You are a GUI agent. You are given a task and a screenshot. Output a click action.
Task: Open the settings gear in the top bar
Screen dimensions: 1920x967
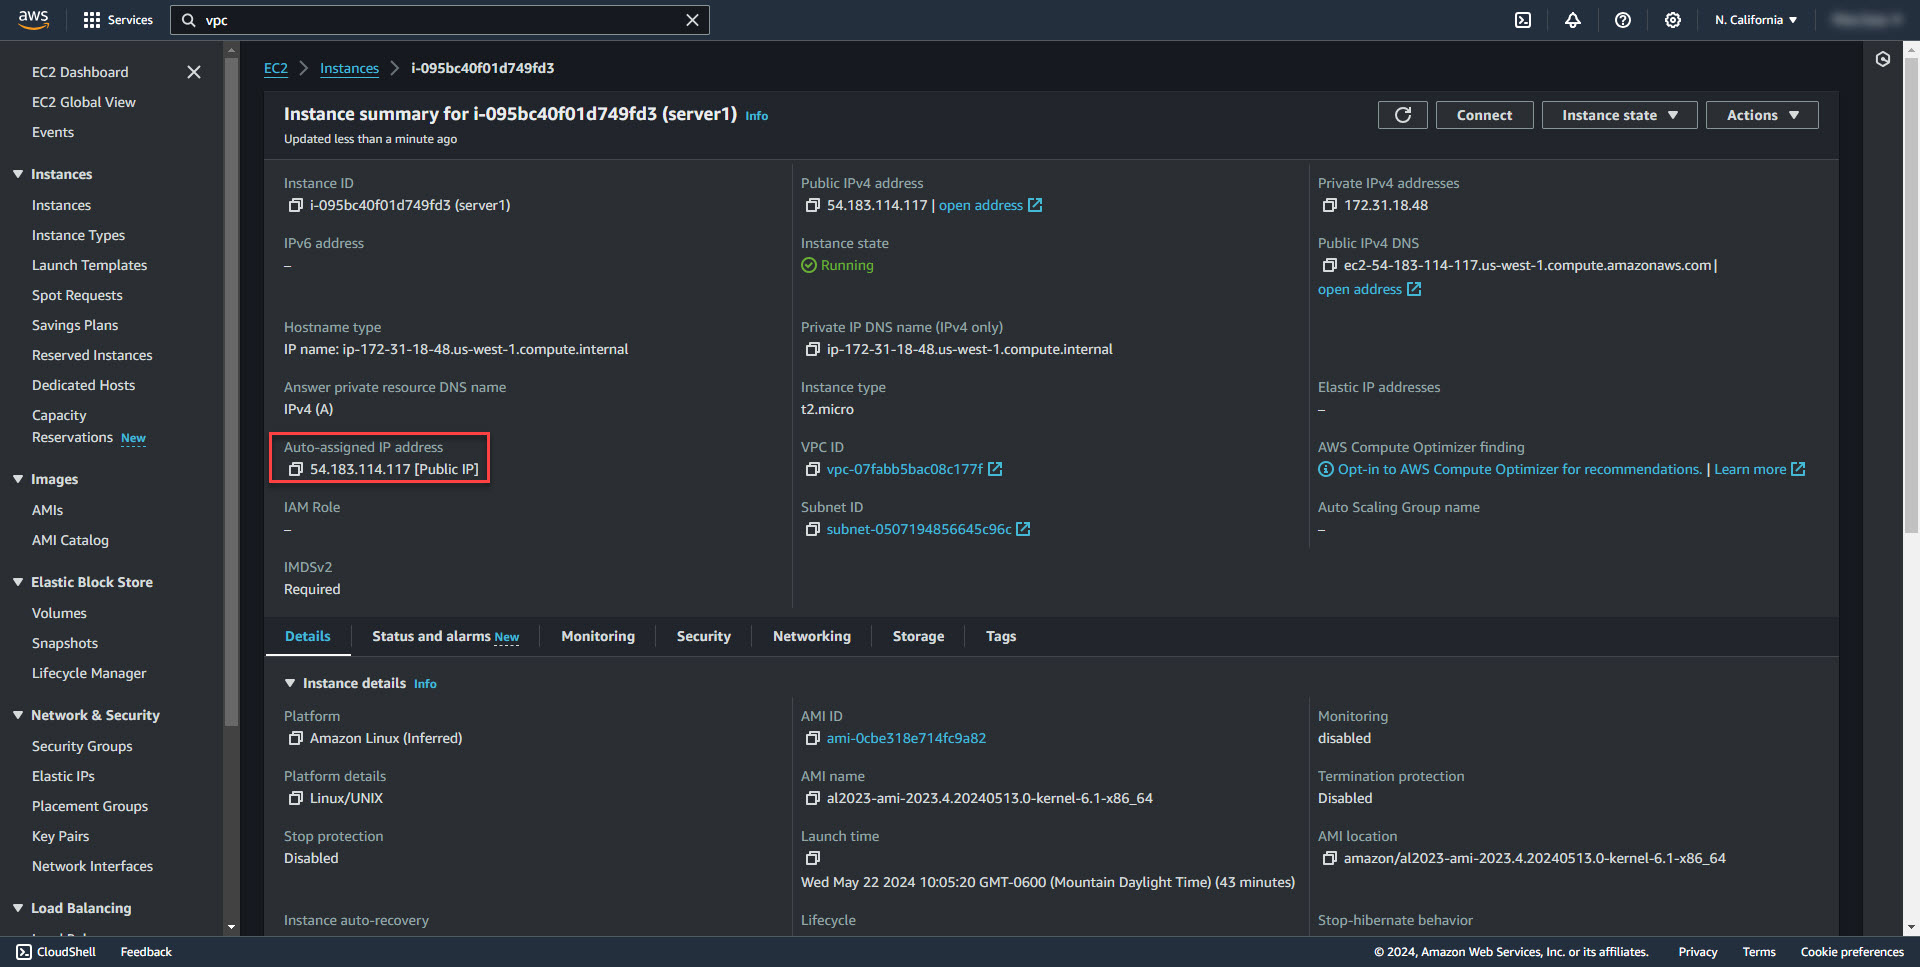pyautogui.click(x=1673, y=20)
